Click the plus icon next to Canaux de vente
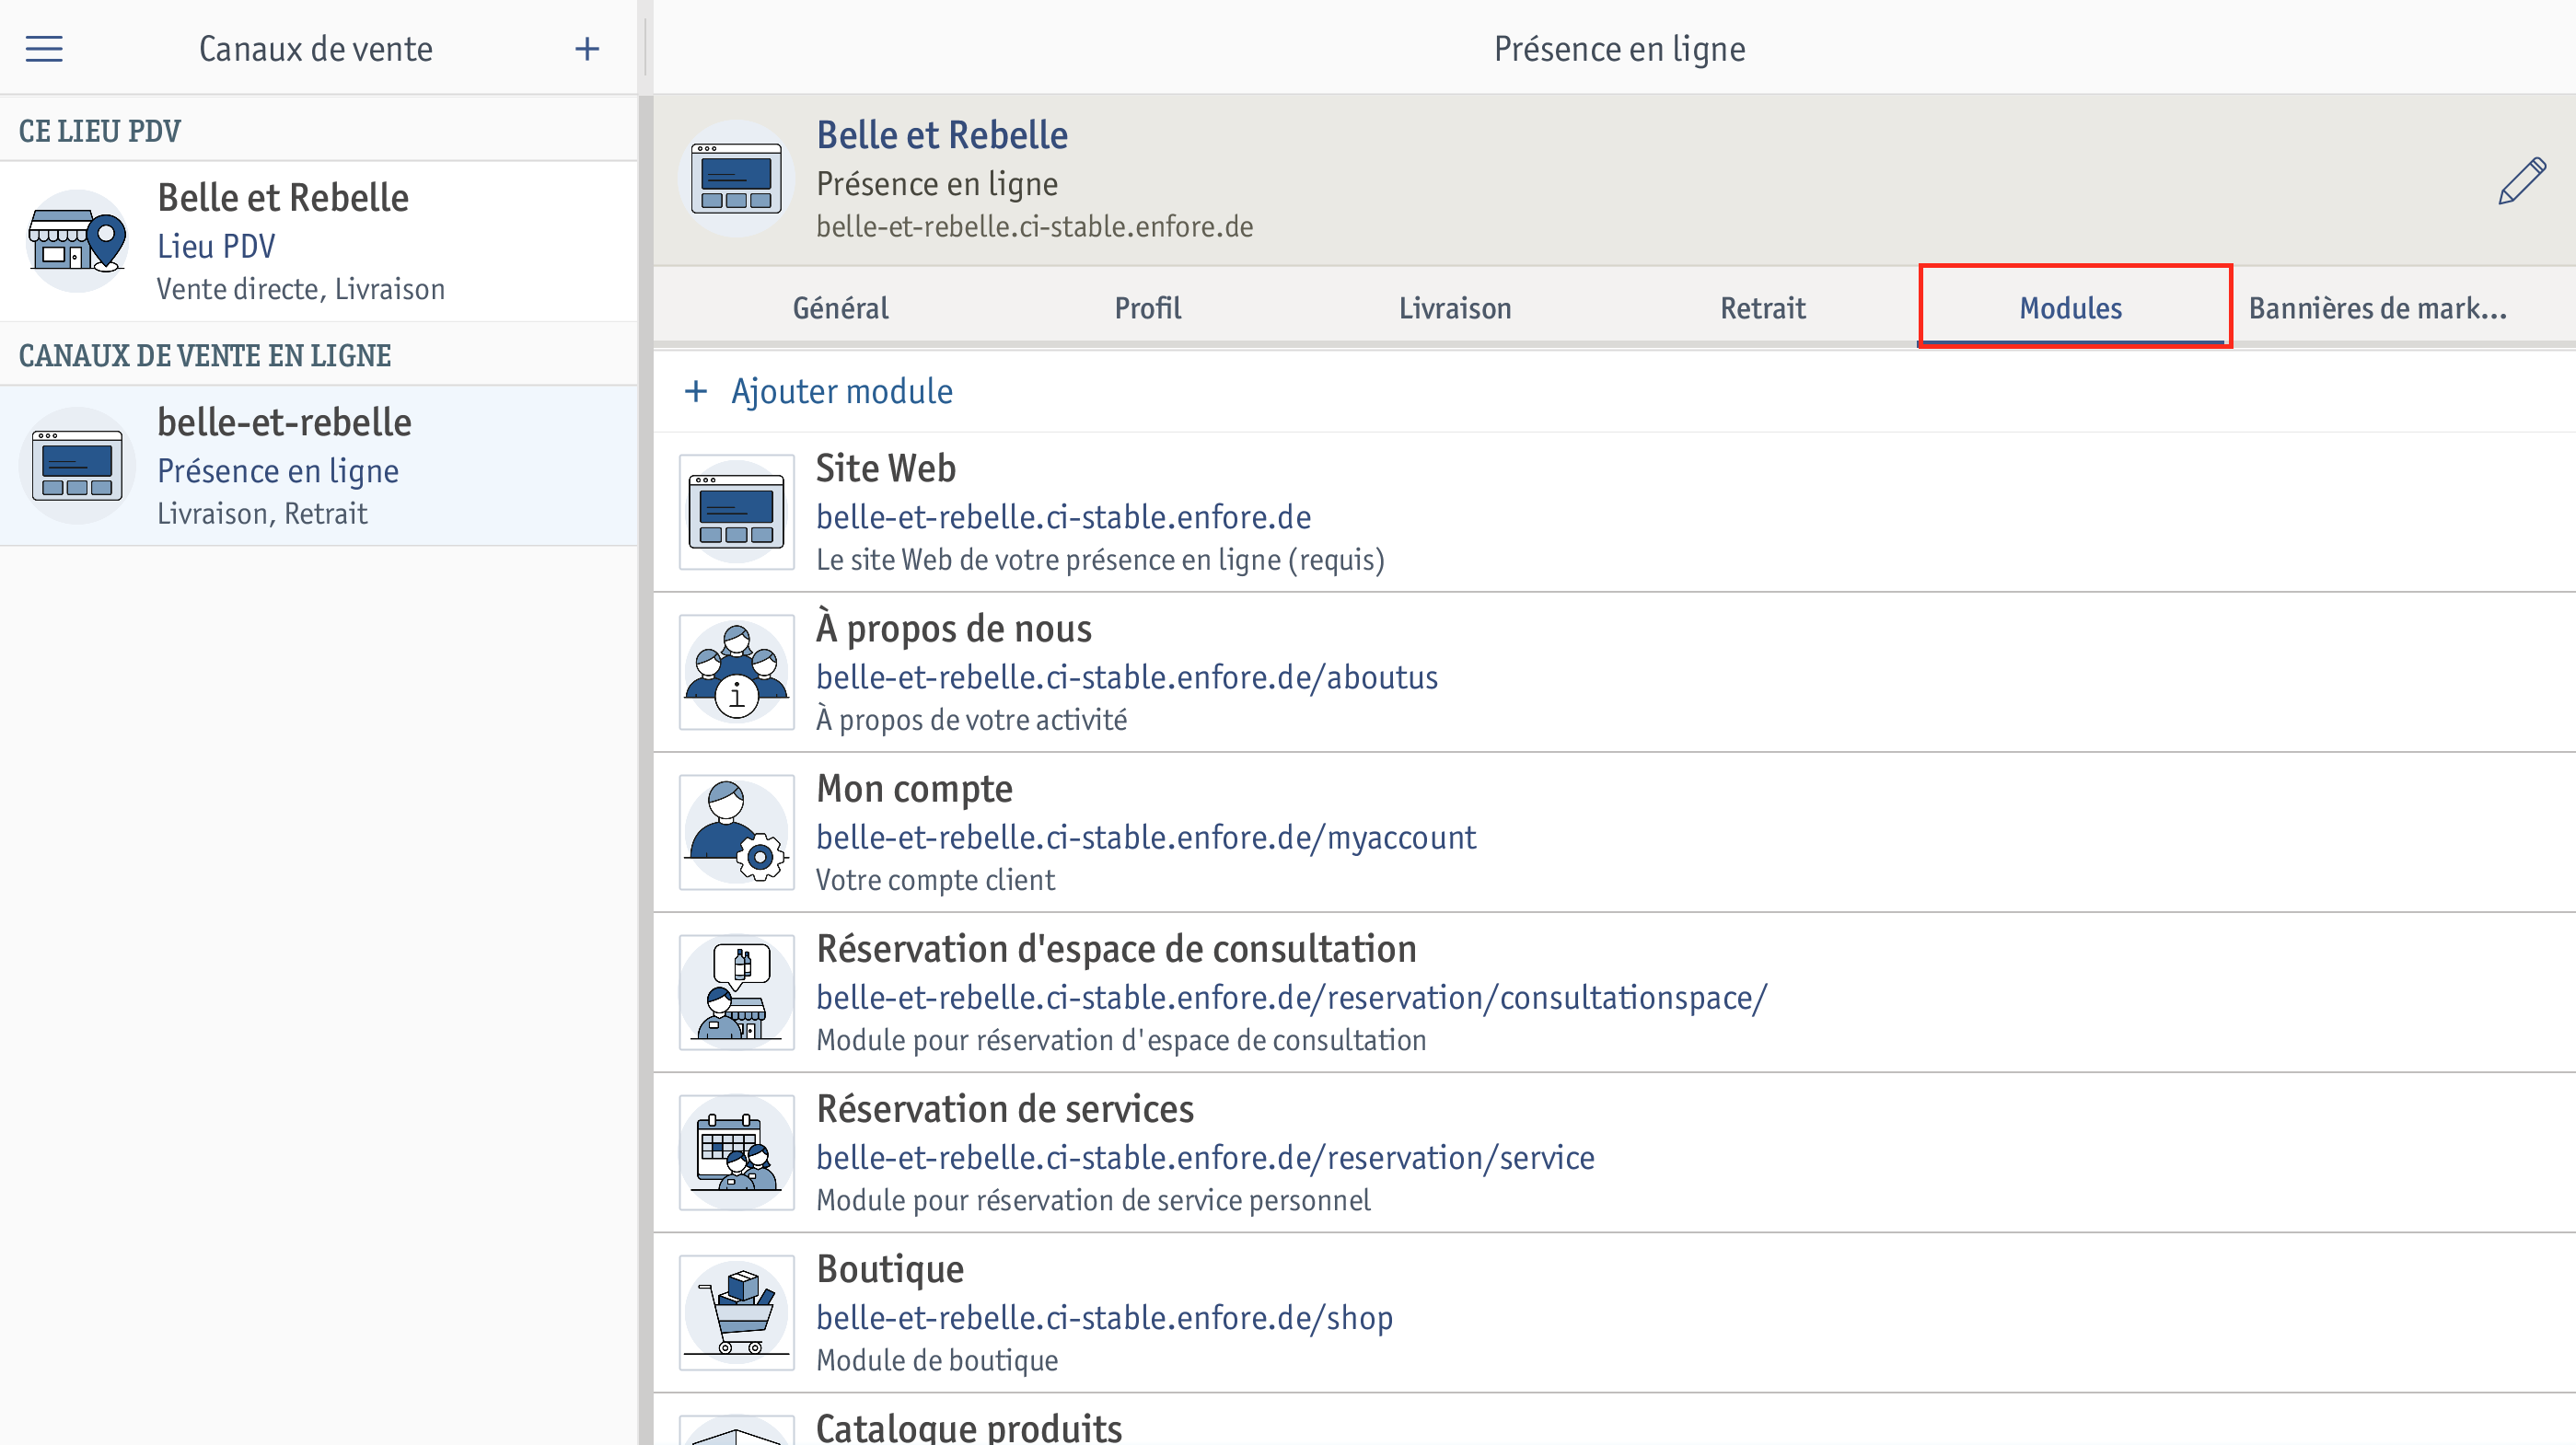This screenshot has height=1445, width=2576. pos(587,48)
